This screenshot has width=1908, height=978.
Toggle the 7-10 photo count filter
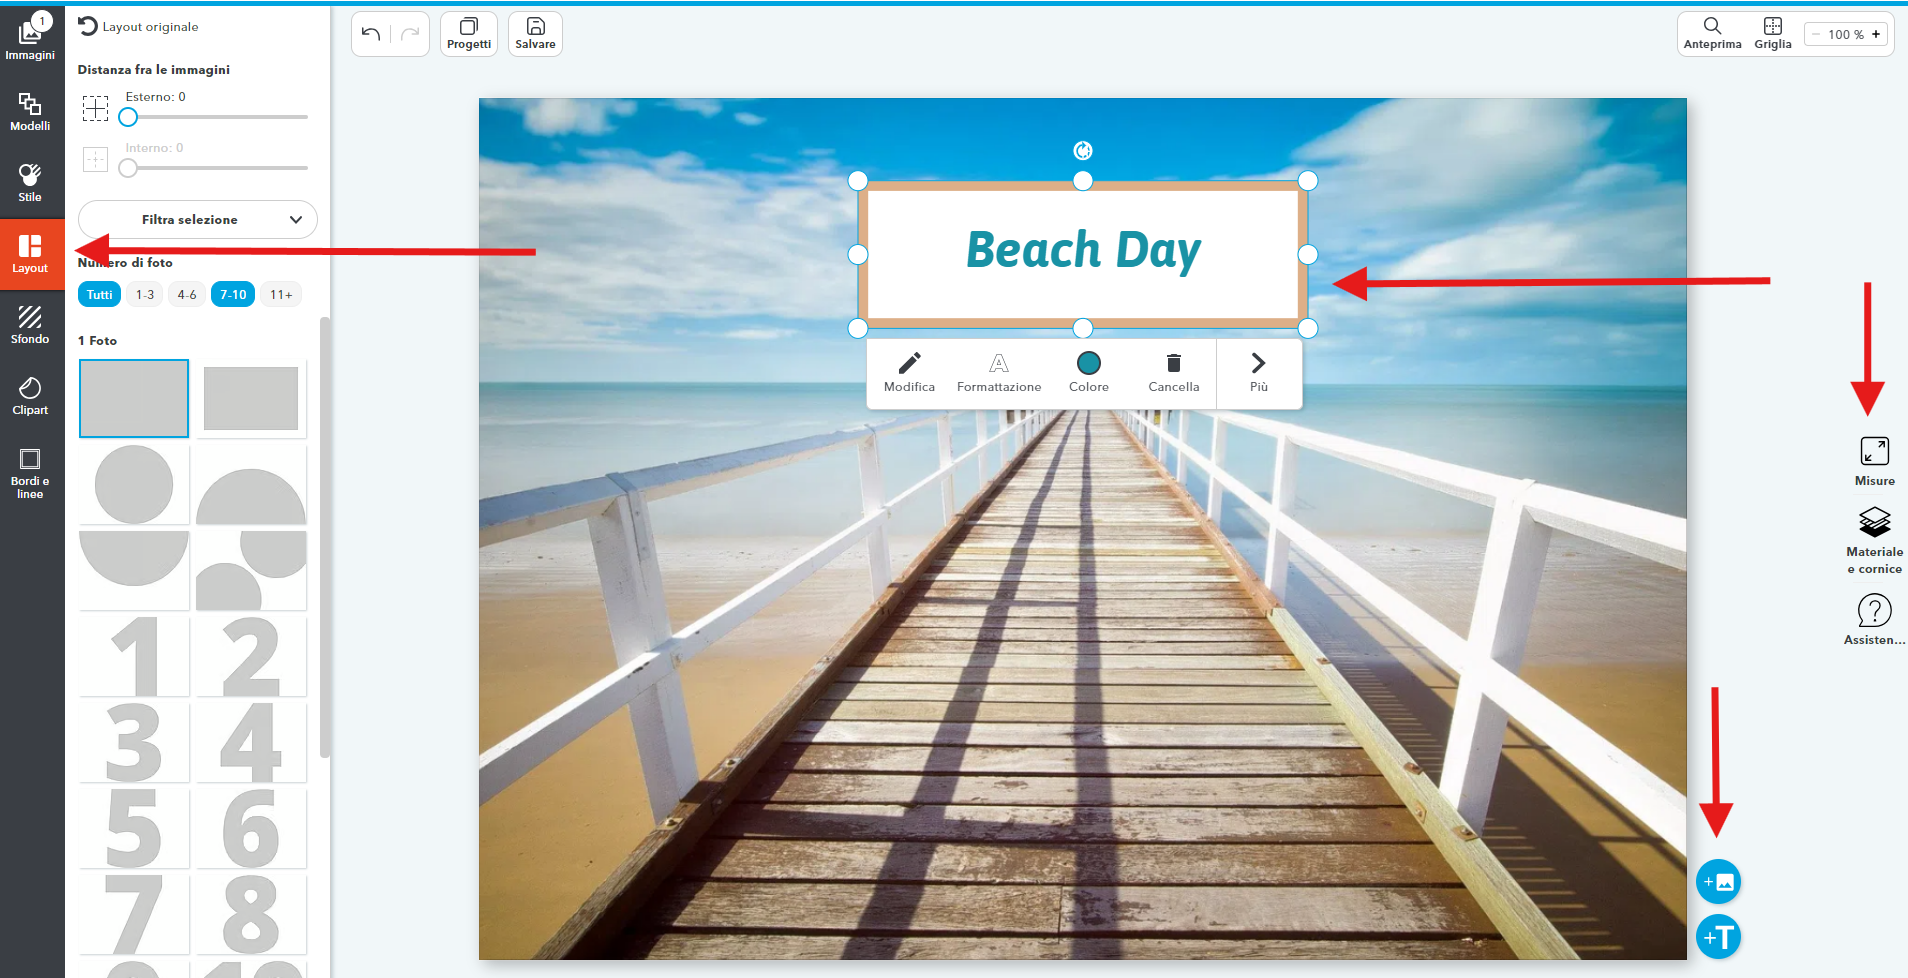coord(233,295)
